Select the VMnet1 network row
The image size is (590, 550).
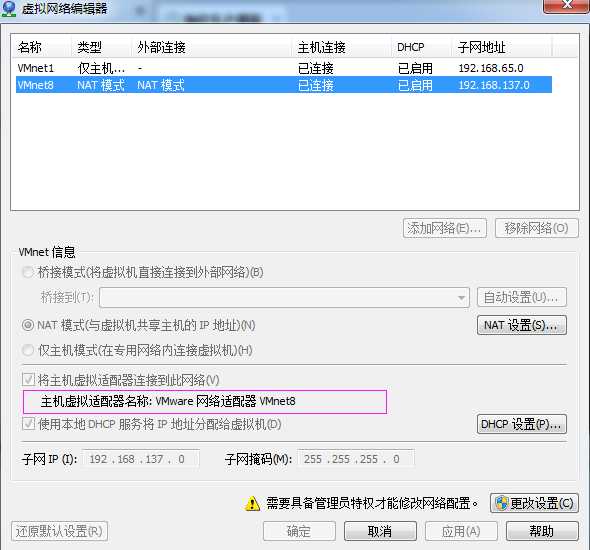284,68
